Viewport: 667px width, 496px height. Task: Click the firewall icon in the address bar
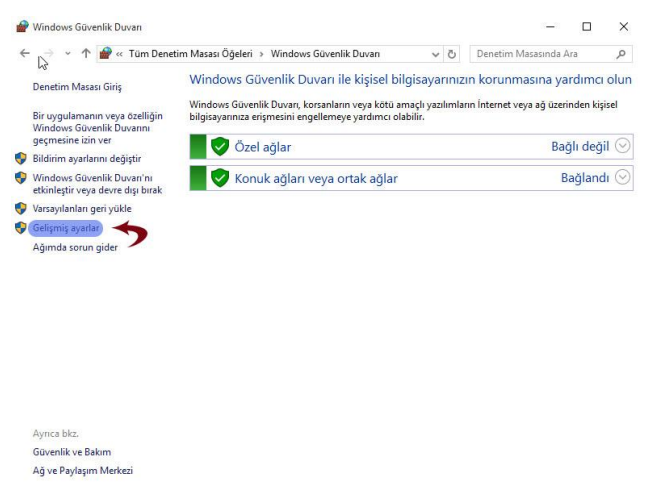click(105, 53)
